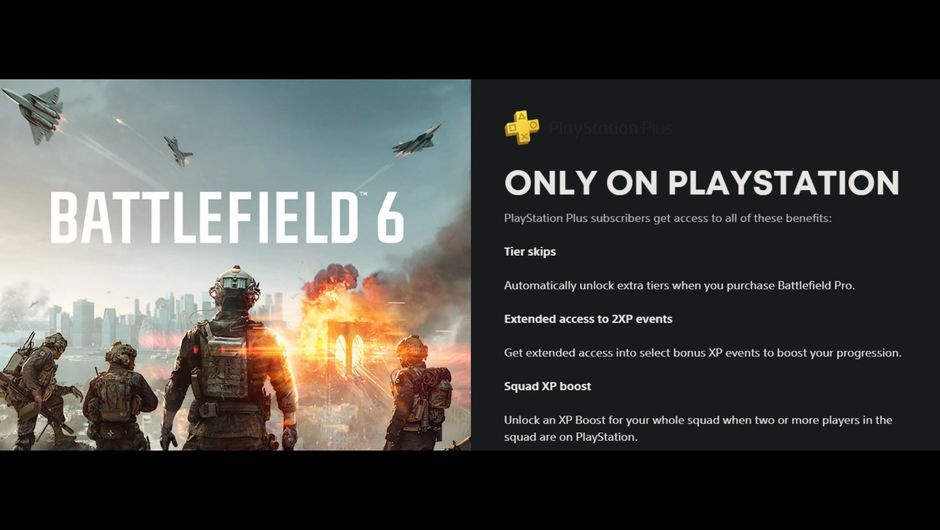
Task: Click the Extended access to 2XP events heading
Action: (588, 319)
